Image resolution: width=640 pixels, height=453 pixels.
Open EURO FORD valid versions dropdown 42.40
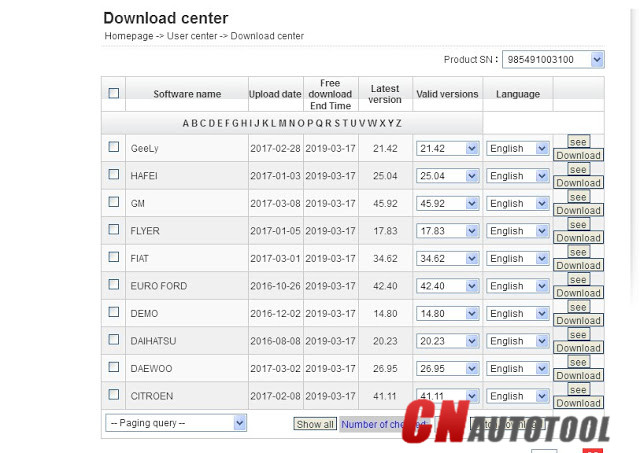point(447,286)
